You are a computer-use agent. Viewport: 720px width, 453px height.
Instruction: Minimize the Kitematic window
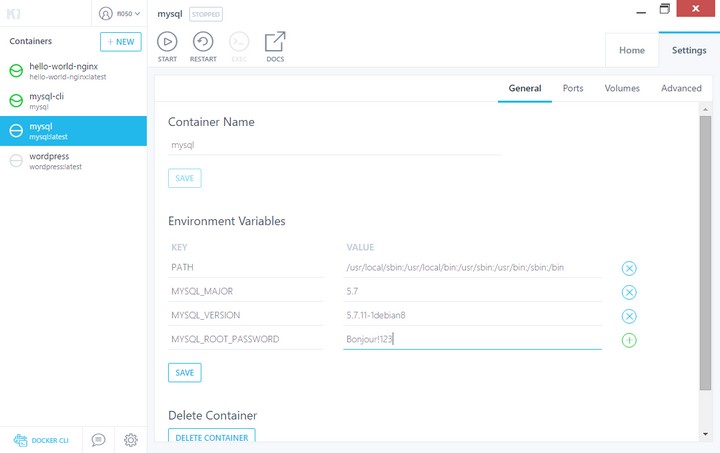[x=641, y=10]
